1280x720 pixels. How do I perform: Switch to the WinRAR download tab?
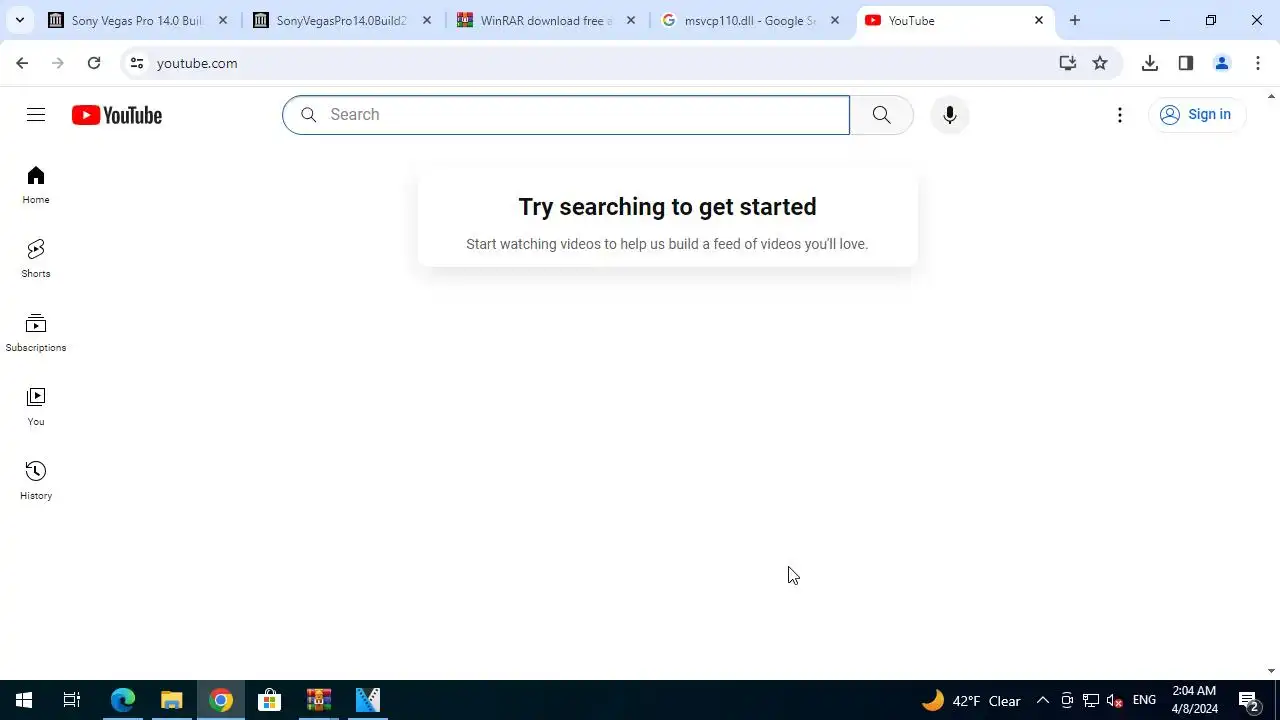click(545, 20)
